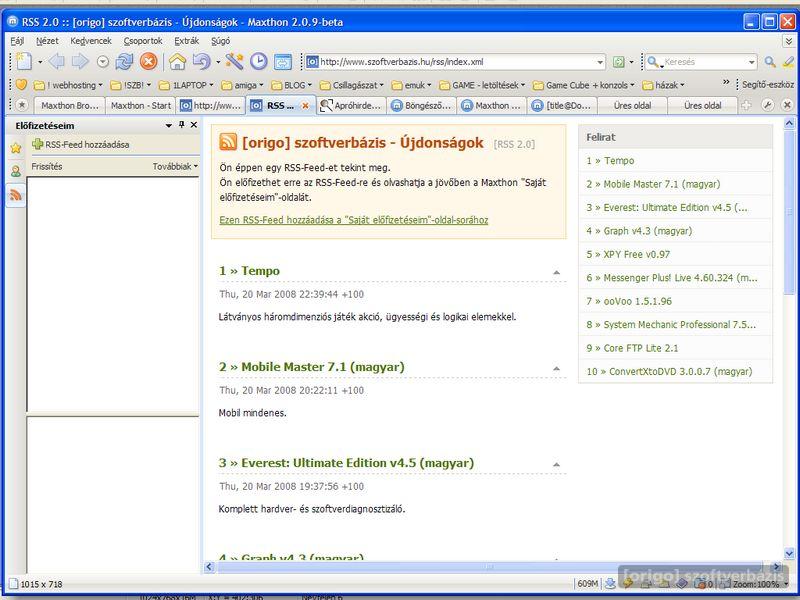Click the full screen window icon
This screenshot has height=600, width=800.
(x=283, y=62)
